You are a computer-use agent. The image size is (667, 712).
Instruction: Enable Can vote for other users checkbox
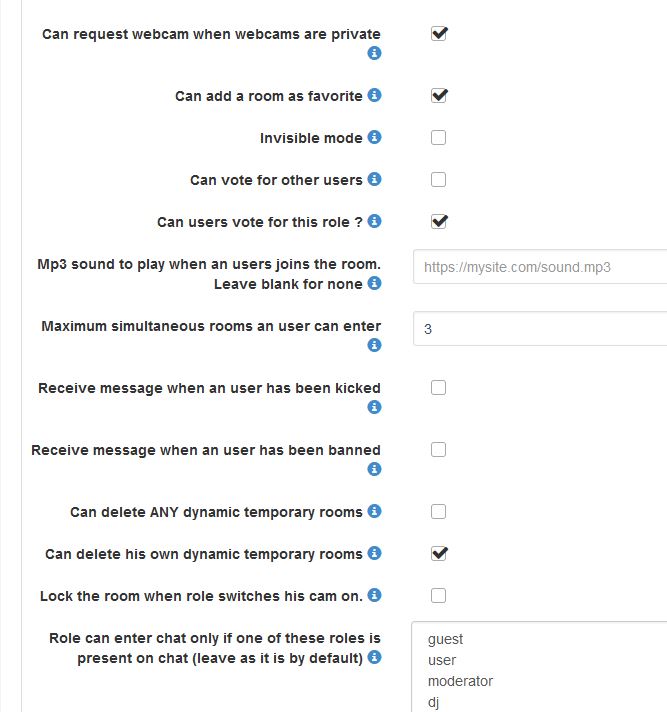pos(438,180)
